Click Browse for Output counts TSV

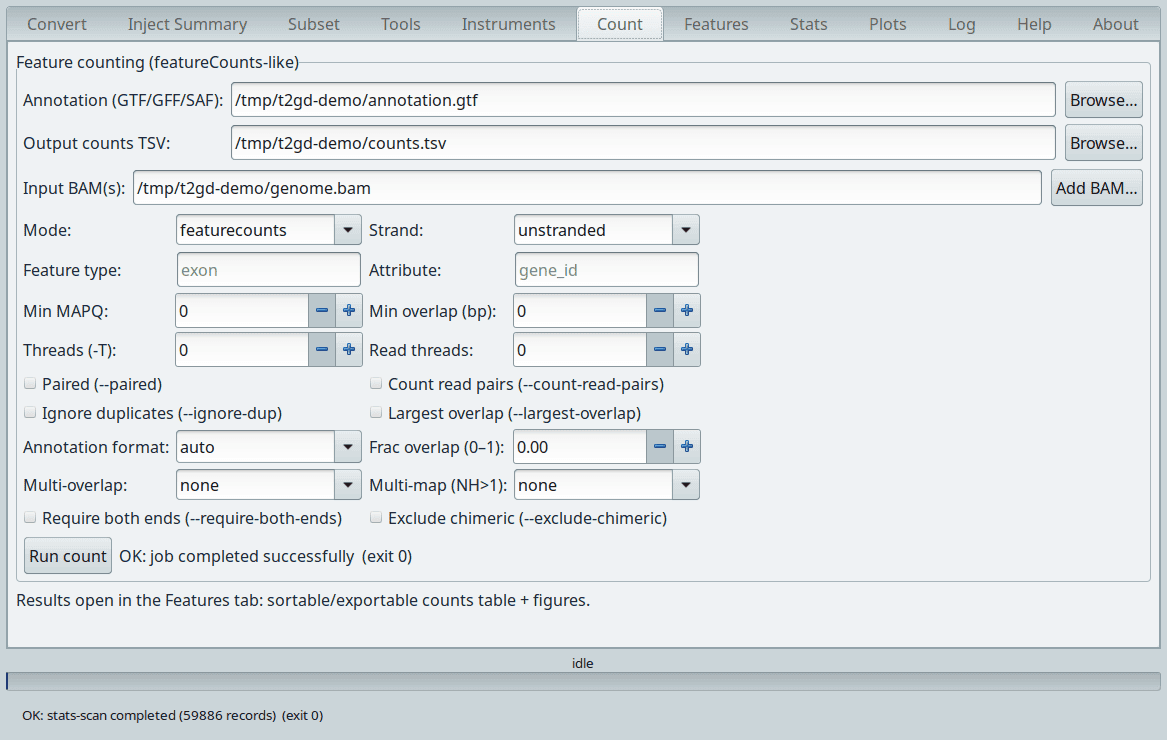[1104, 143]
